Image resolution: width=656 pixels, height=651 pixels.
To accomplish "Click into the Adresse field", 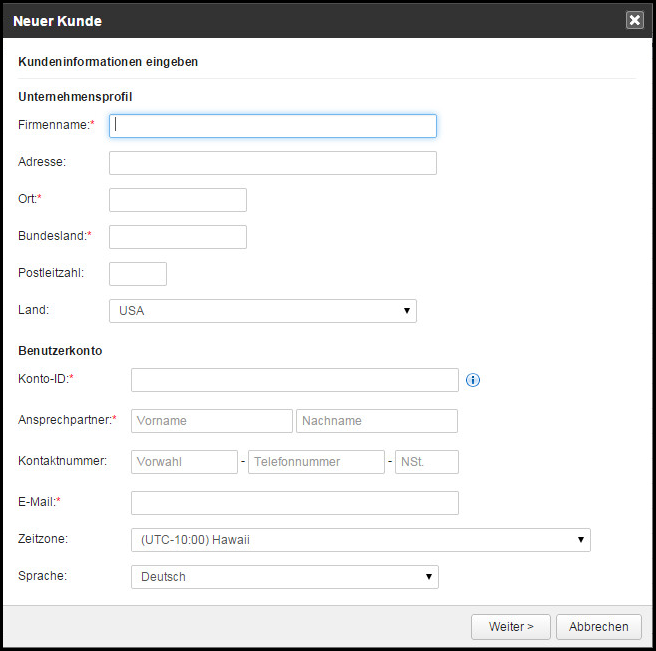I will tap(272, 163).
